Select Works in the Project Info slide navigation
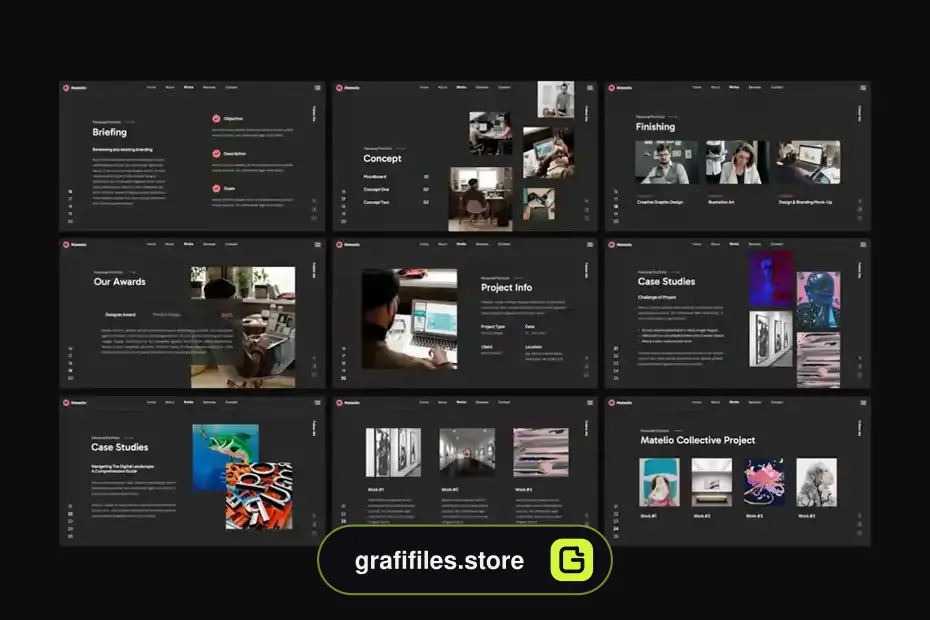The width and height of the screenshot is (930, 620). (x=461, y=244)
